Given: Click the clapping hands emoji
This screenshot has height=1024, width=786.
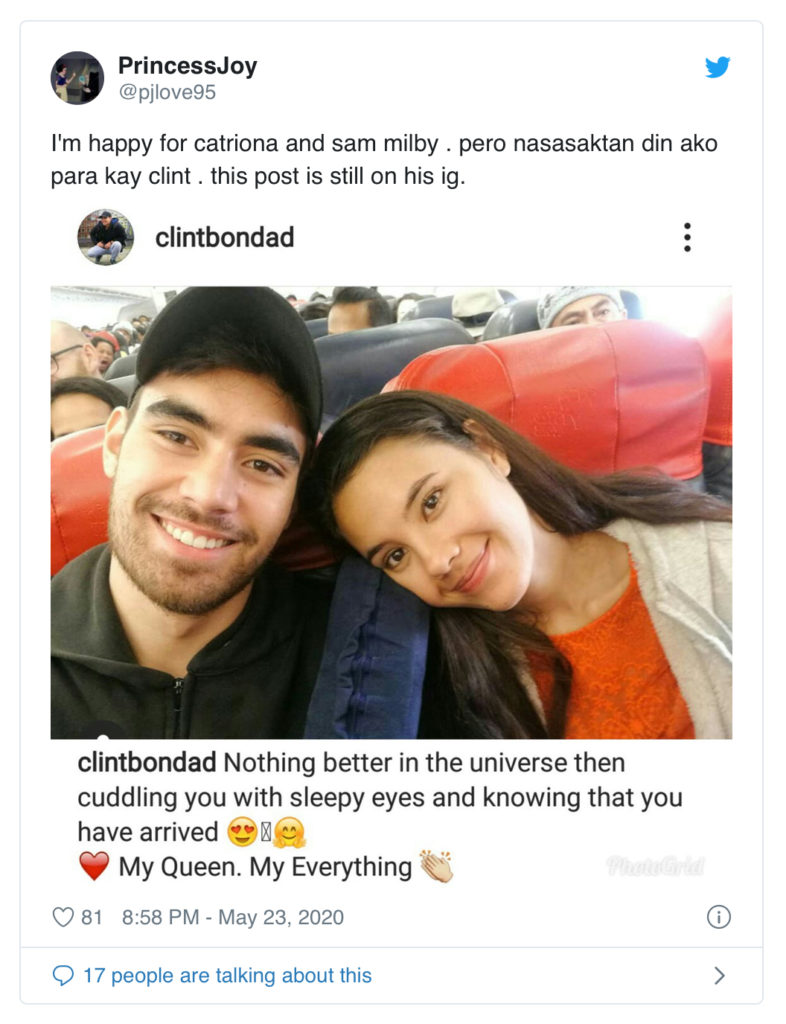Looking at the screenshot, I should [x=436, y=867].
